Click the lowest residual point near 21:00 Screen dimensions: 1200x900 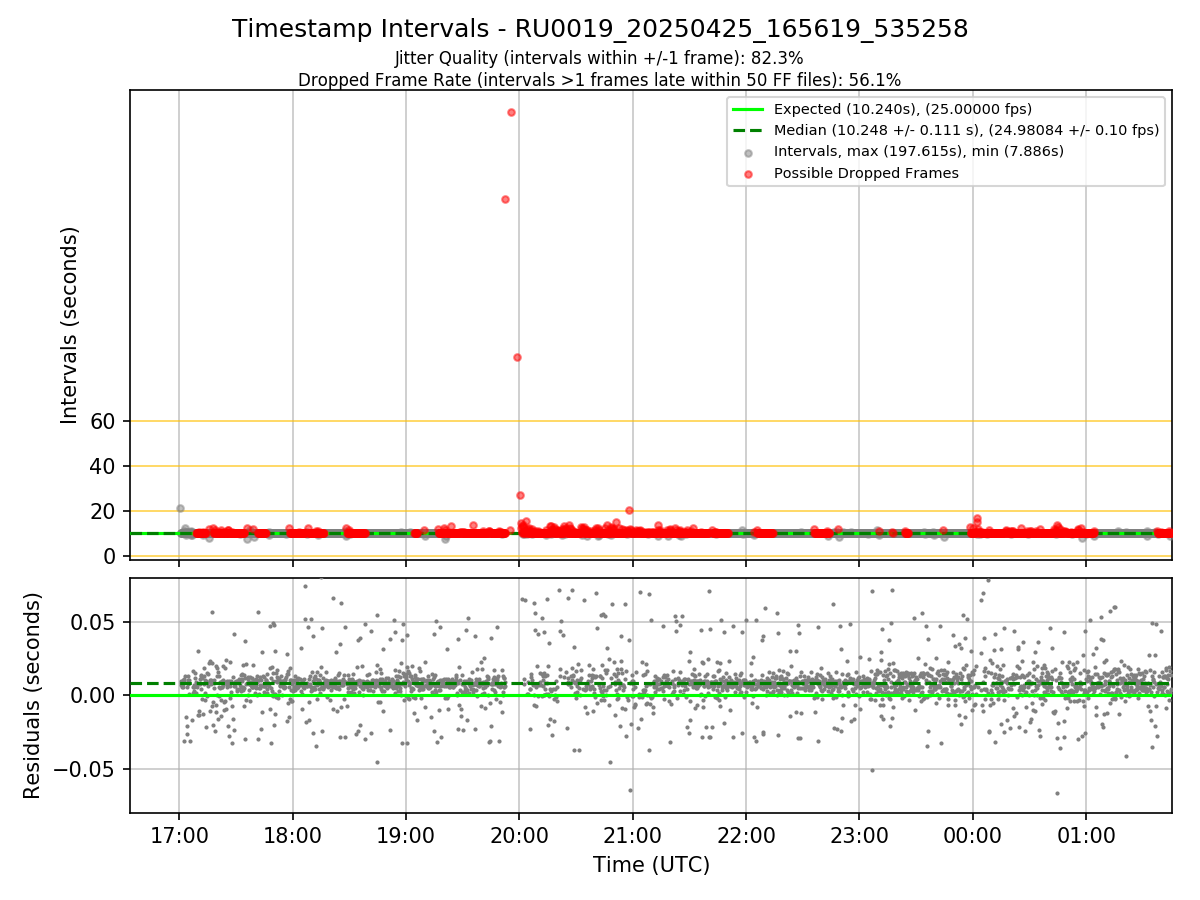tap(630, 790)
